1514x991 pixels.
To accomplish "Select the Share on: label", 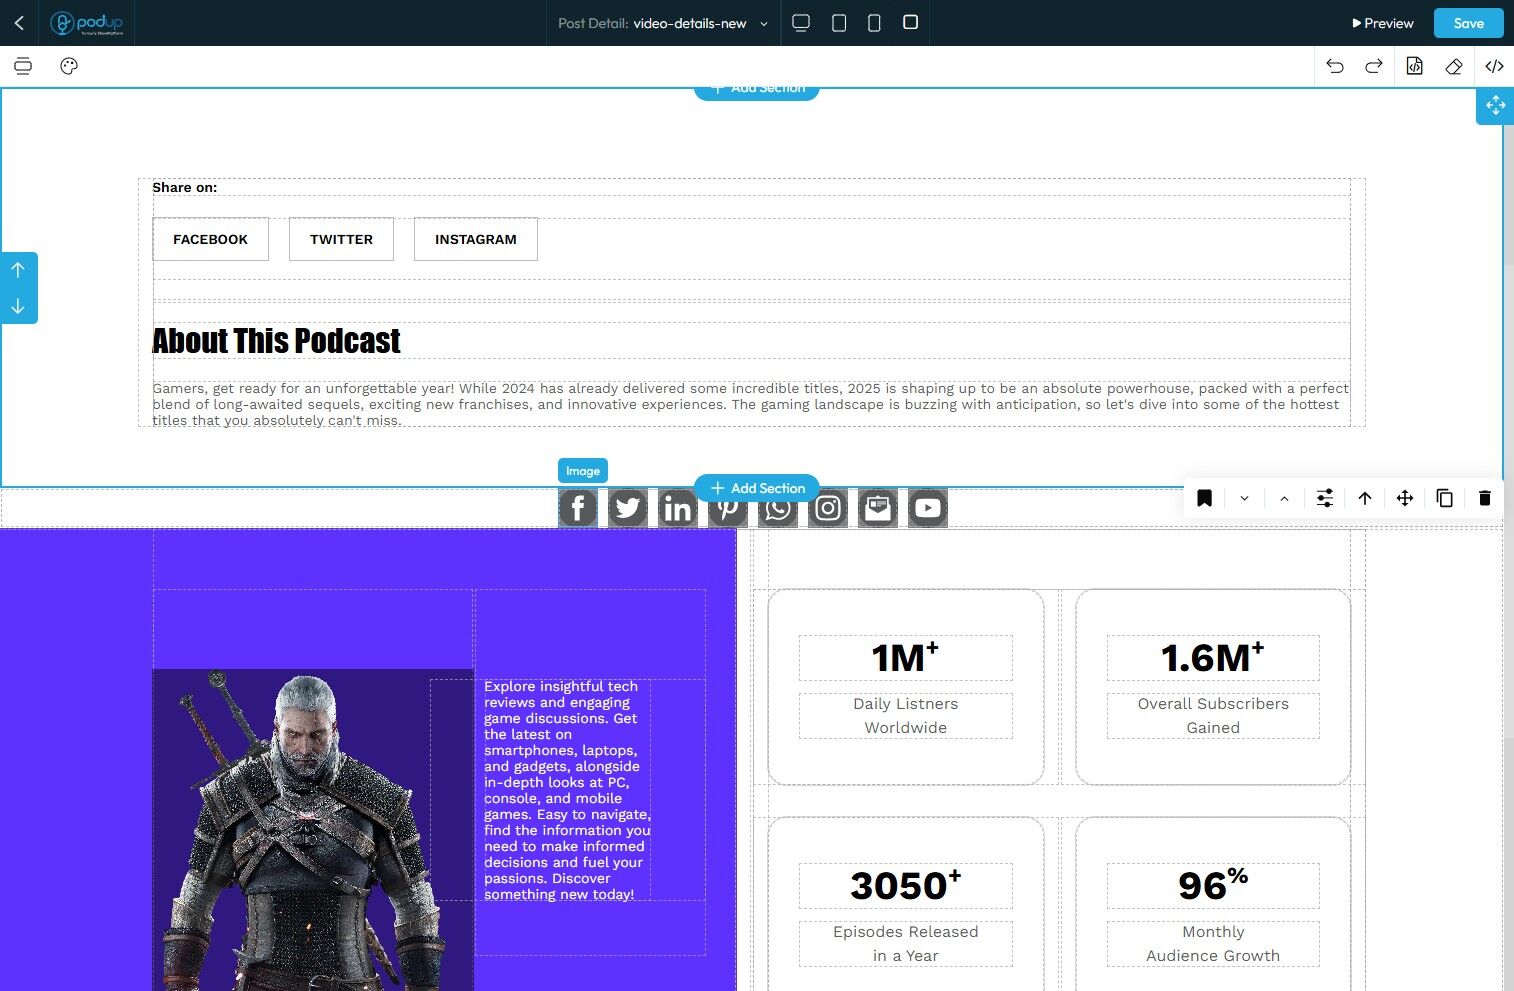I will [x=184, y=187].
